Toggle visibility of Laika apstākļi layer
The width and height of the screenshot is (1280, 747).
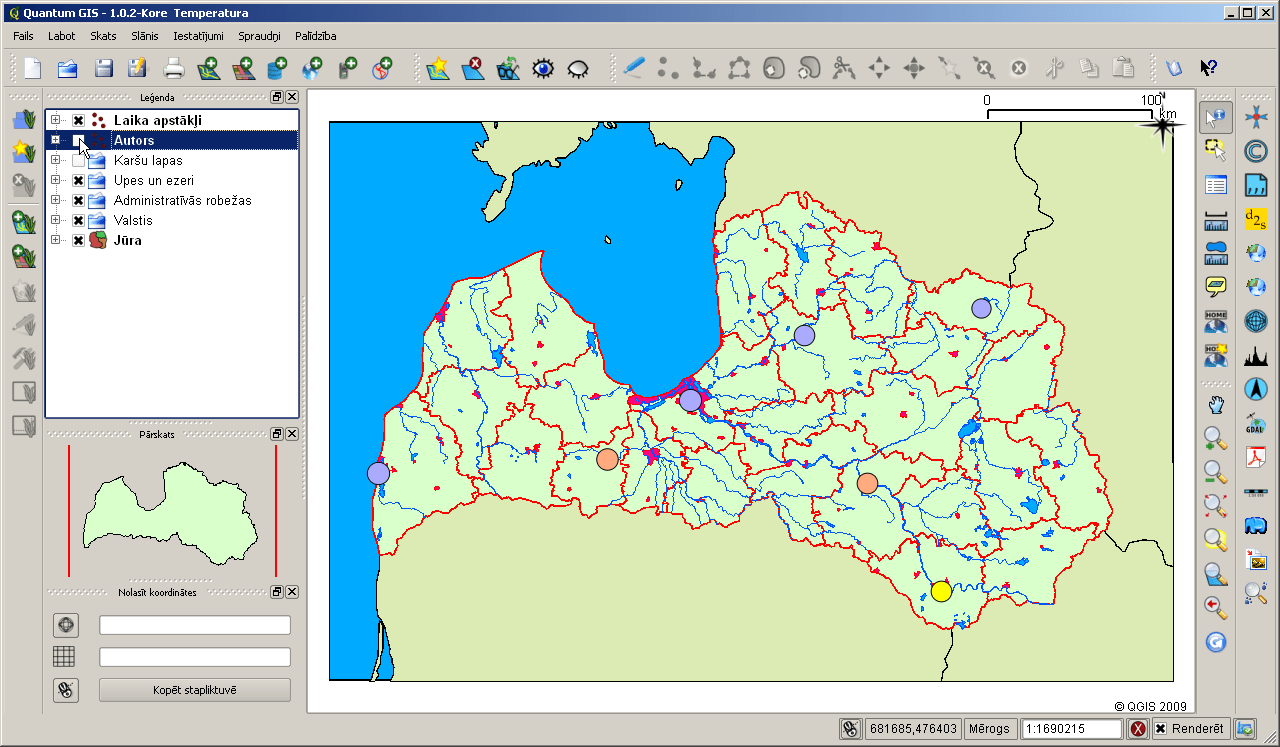(x=78, y=120)
